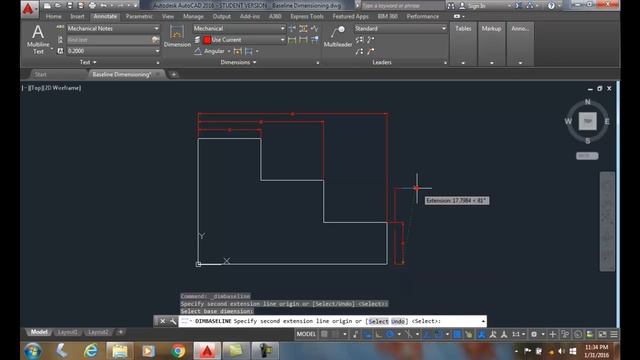Open Google Chrome from the taskbar
This screenshot has height=360, width=640.
(178, 351)
